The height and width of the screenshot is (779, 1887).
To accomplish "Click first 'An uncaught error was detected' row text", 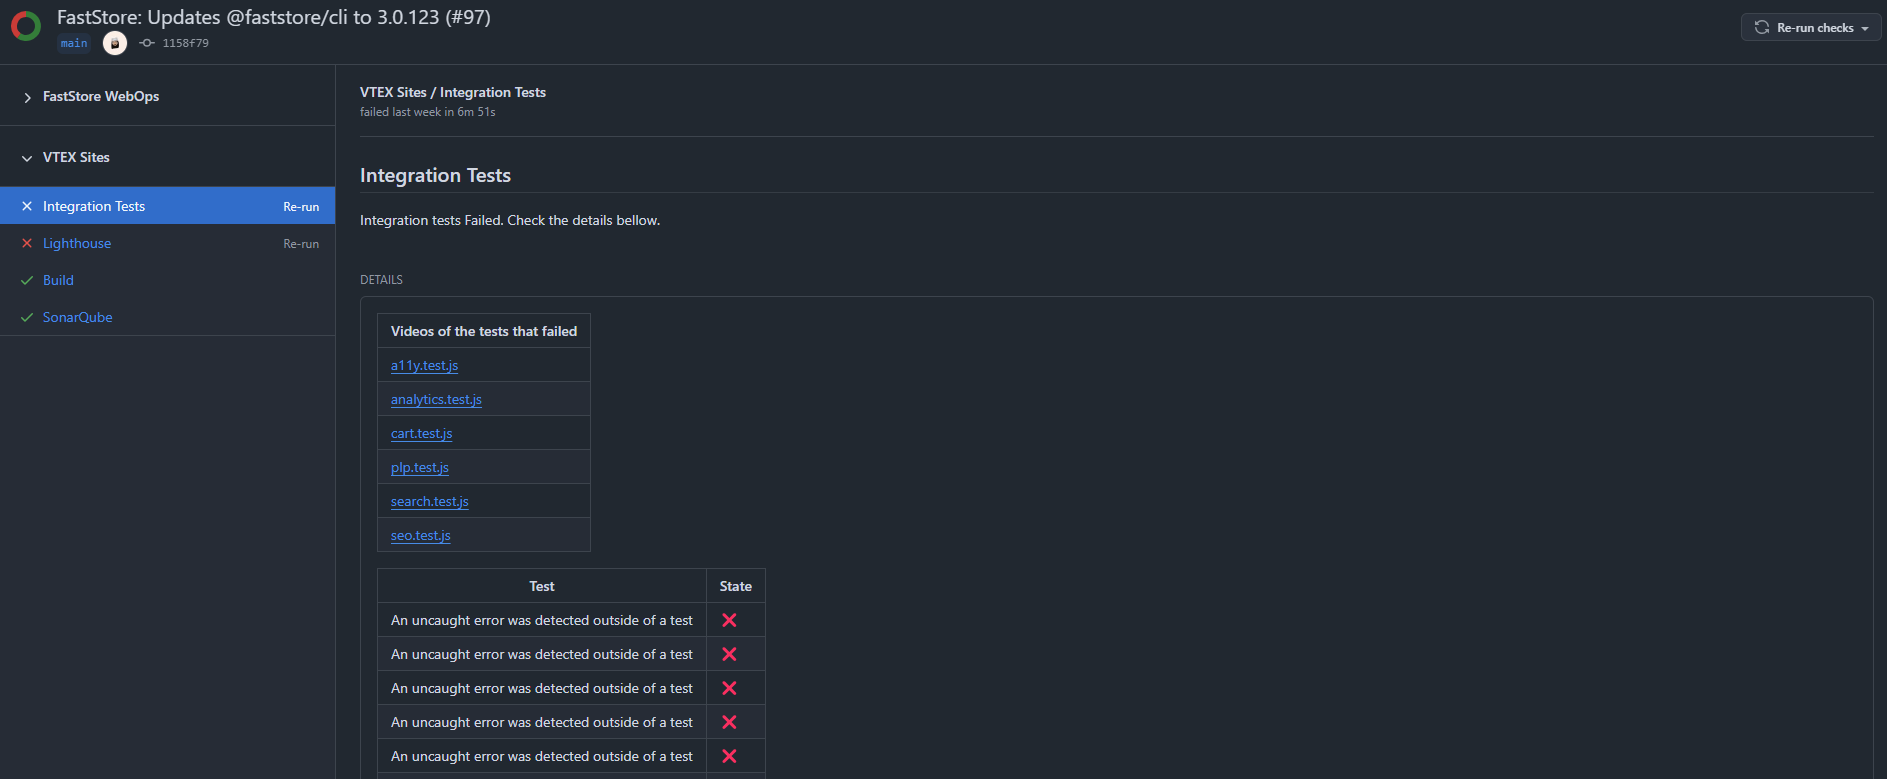I will 542,620.
